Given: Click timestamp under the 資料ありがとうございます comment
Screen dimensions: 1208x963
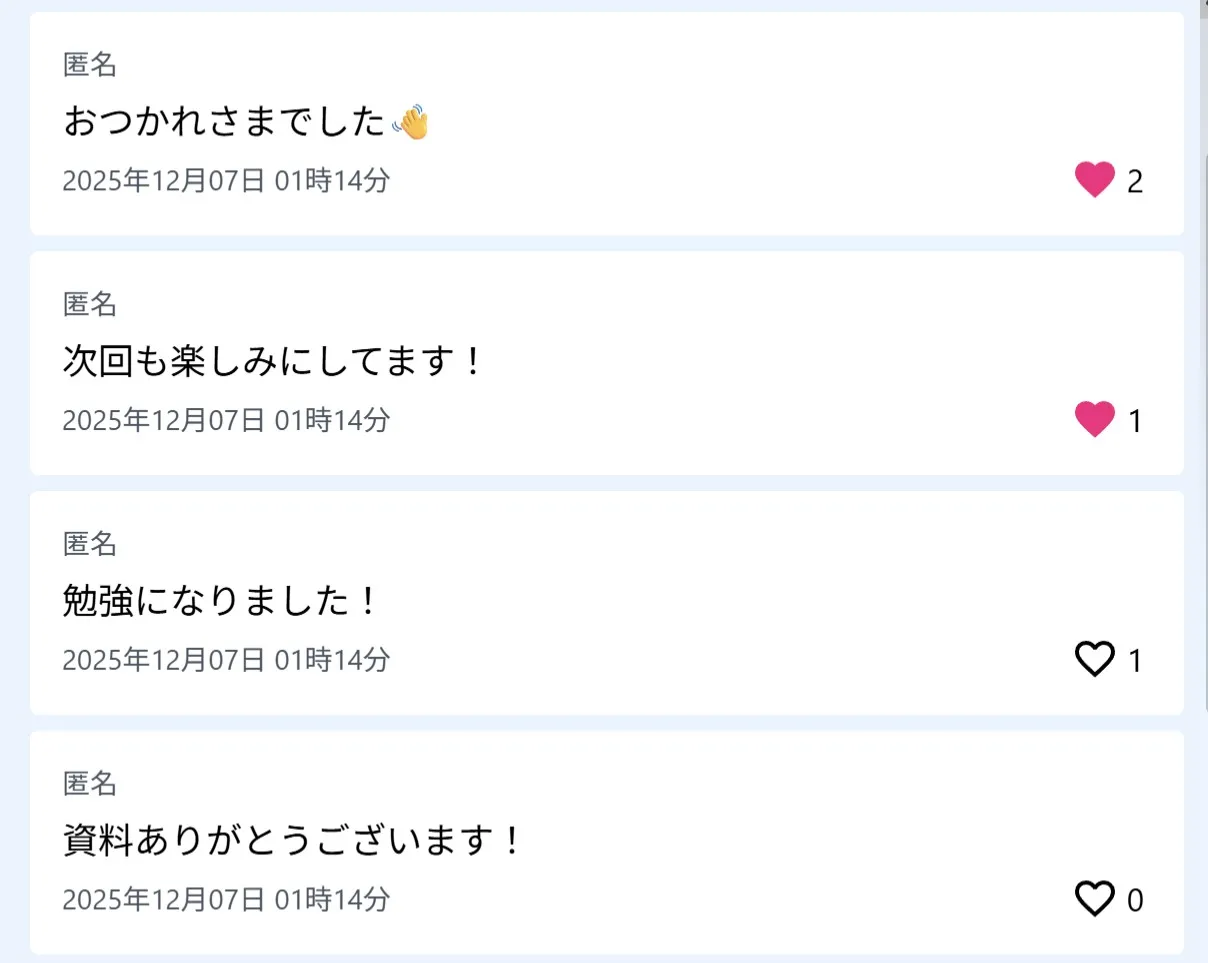Looking at the screenshot, I should 226,900.
